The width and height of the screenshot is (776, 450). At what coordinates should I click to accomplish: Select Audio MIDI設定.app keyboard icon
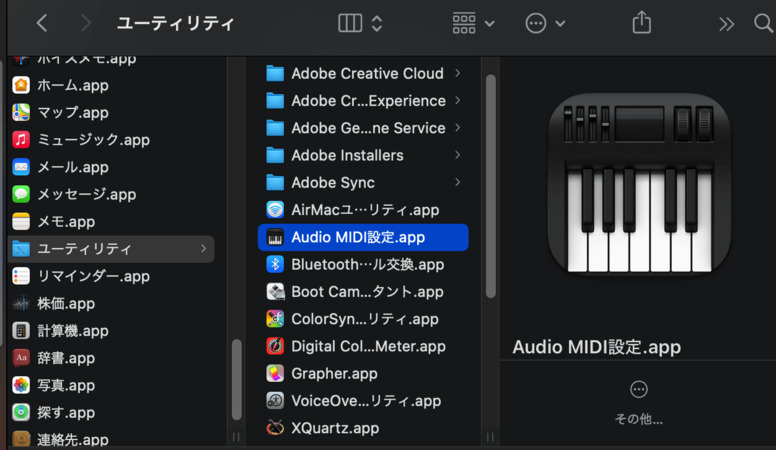(275, 237)
